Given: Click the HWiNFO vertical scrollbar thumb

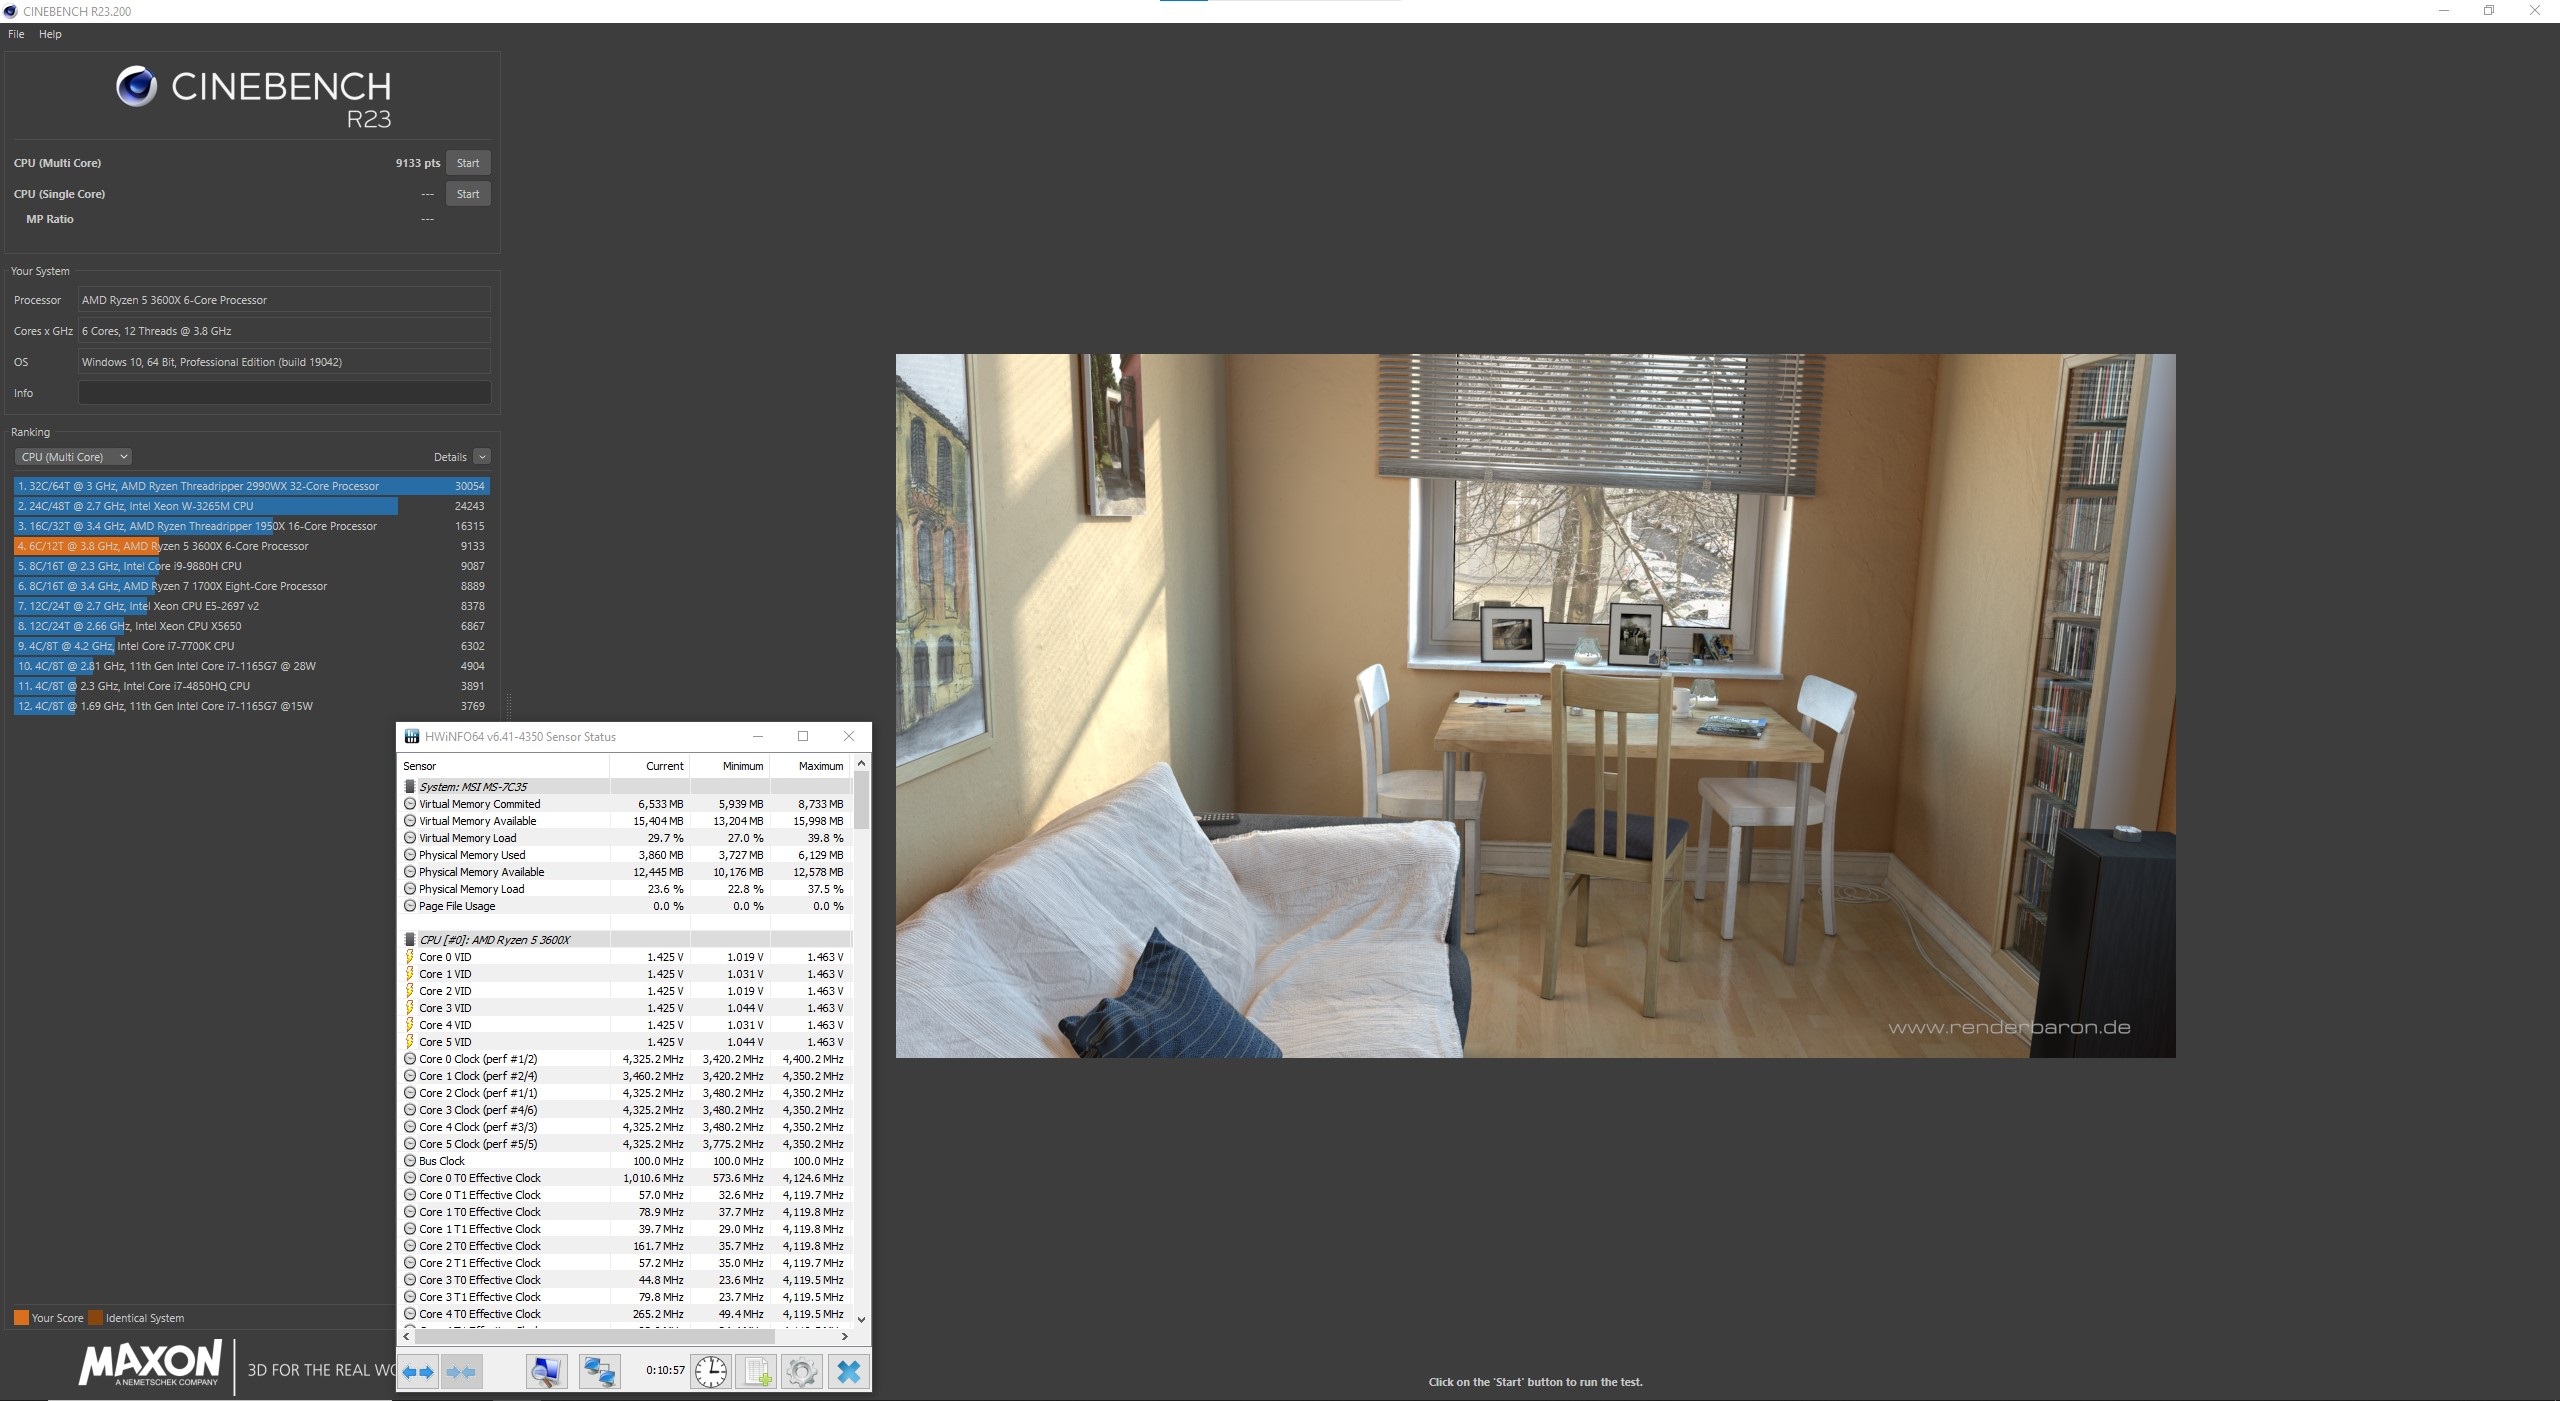Looking at the screenshot, I should coord(862,800).
